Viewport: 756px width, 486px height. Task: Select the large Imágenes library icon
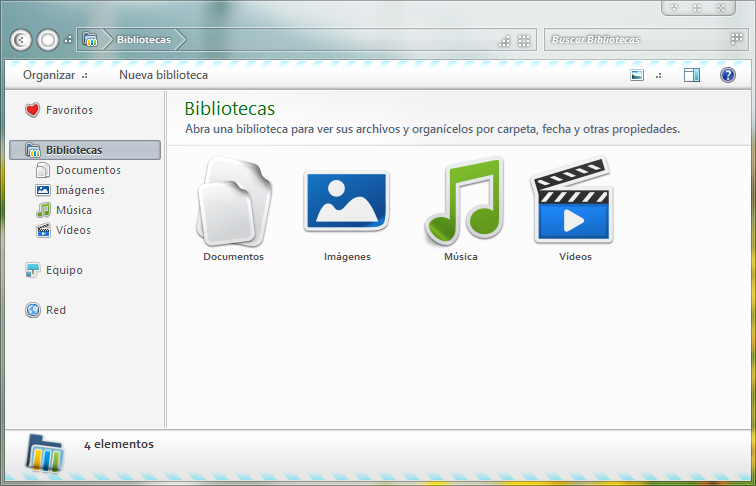[x=347, y=201]
